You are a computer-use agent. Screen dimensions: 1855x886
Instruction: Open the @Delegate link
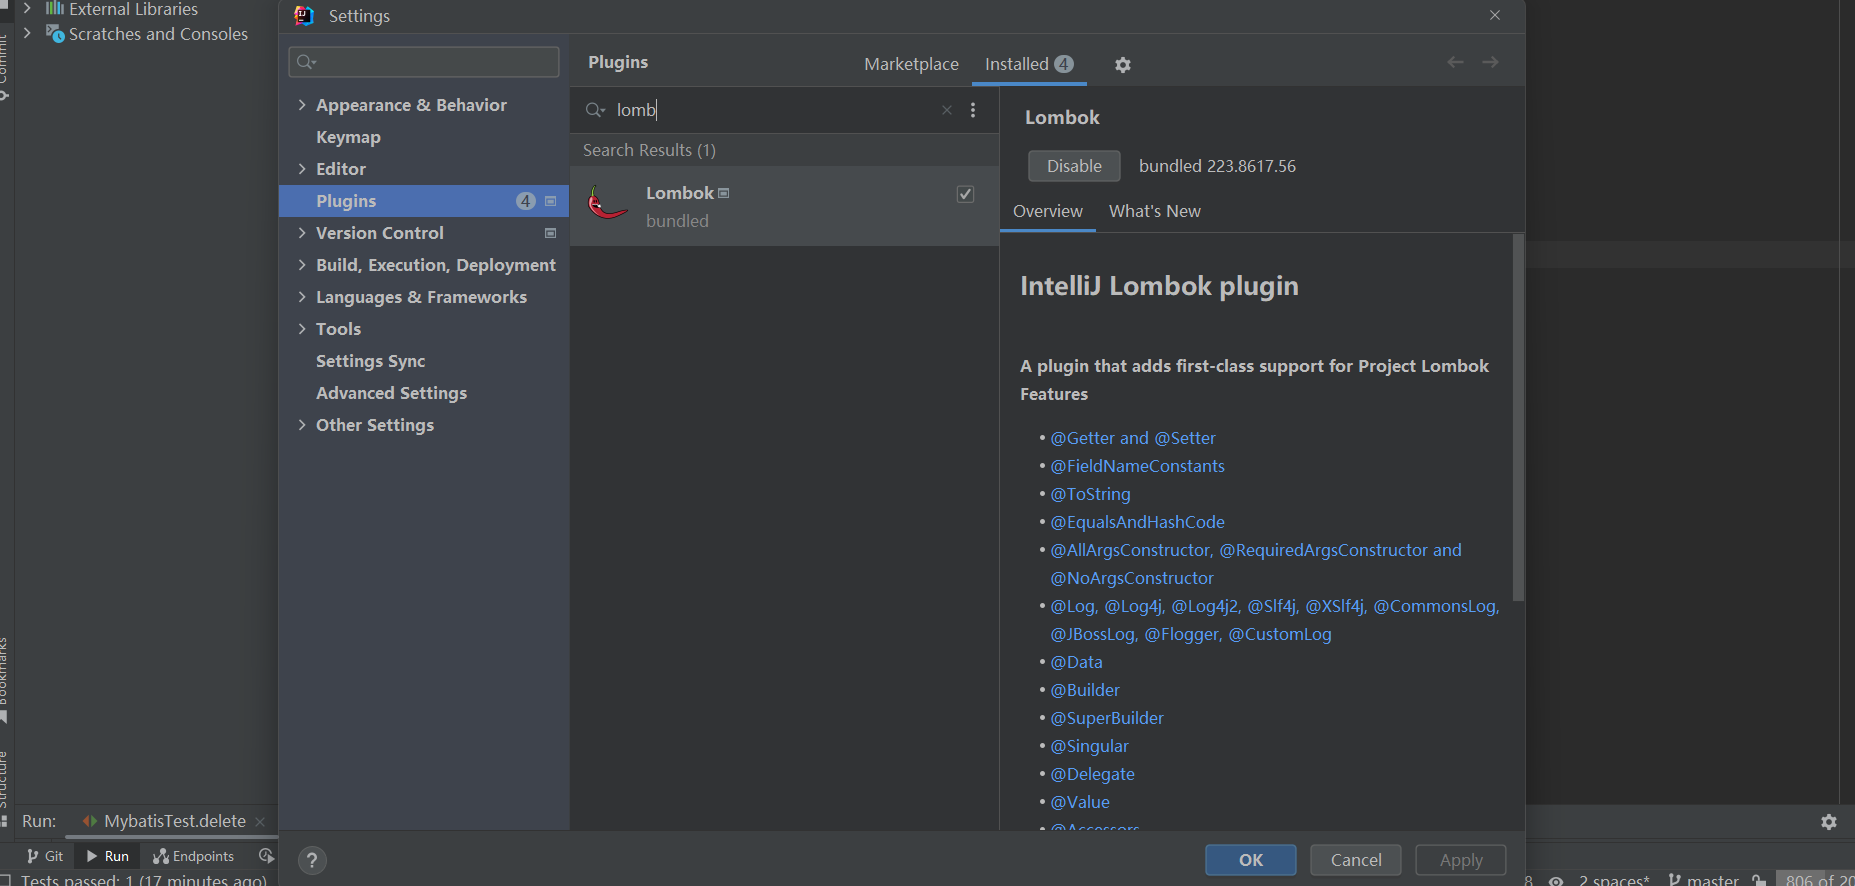tap(1092, 774)
